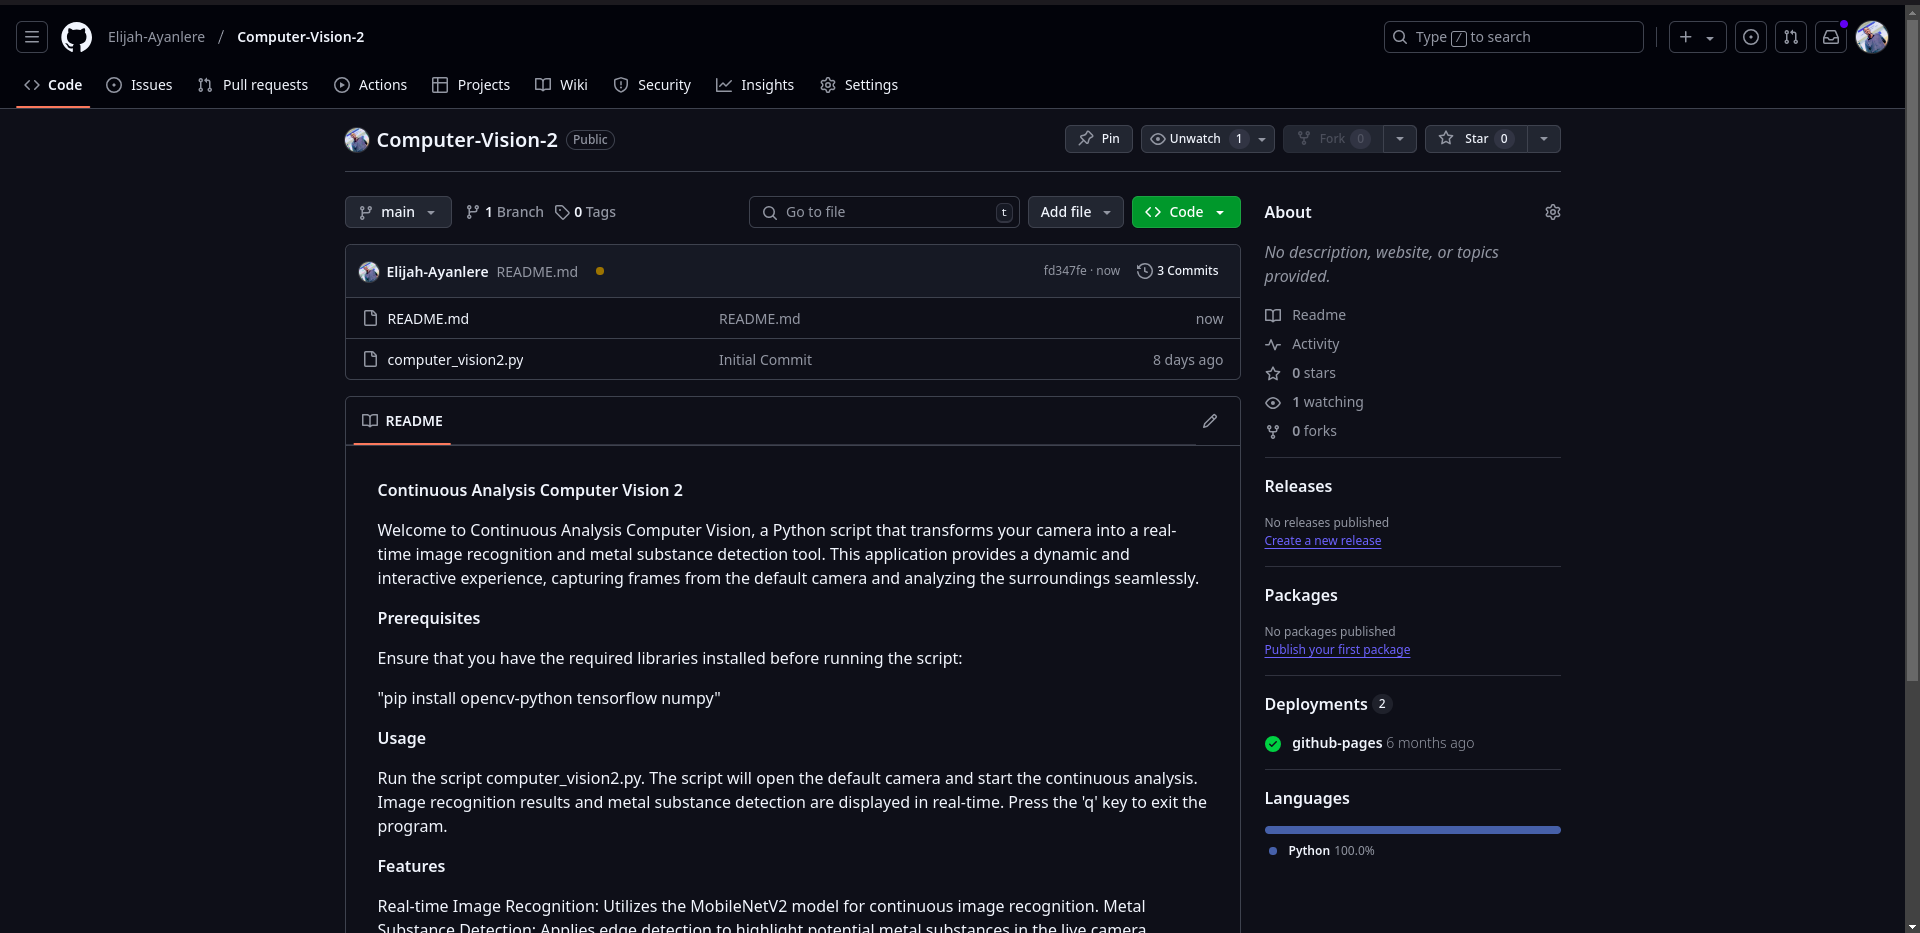Go to the GitHub homepage logo
The image size is (1920, 933).
pyautogui.click(x=76, y=37)
